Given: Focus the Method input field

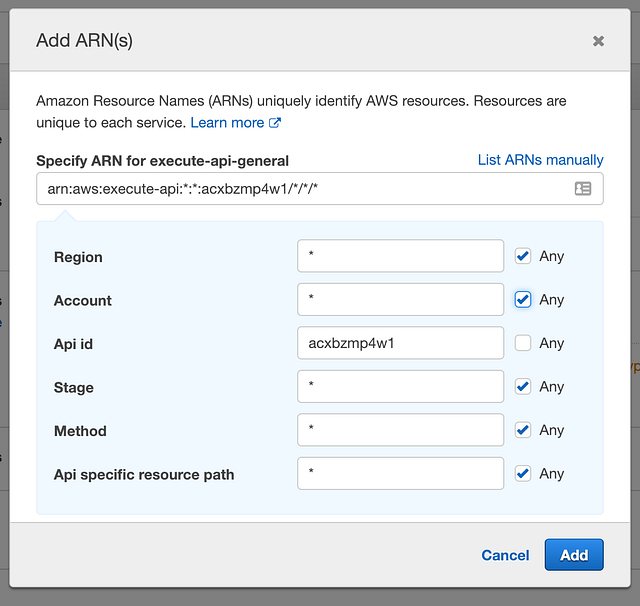Looking at the screenshot, I should (400, 430).
